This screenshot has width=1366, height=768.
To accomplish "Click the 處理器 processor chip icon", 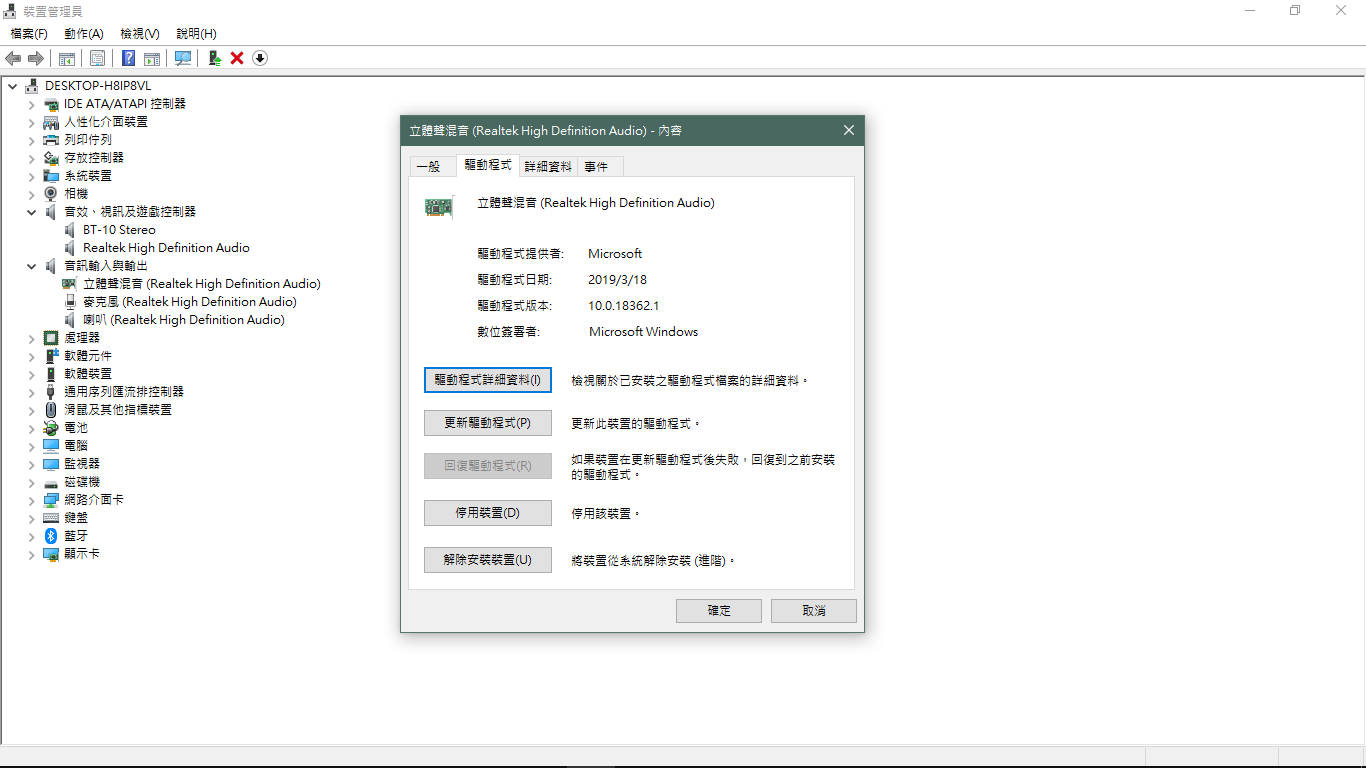I will 51,338.
